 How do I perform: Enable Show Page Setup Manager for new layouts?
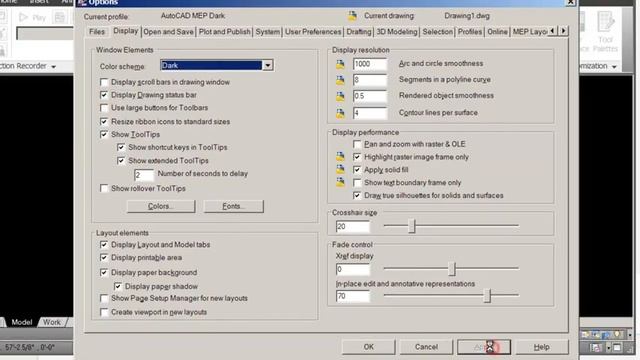pos(104,298)
